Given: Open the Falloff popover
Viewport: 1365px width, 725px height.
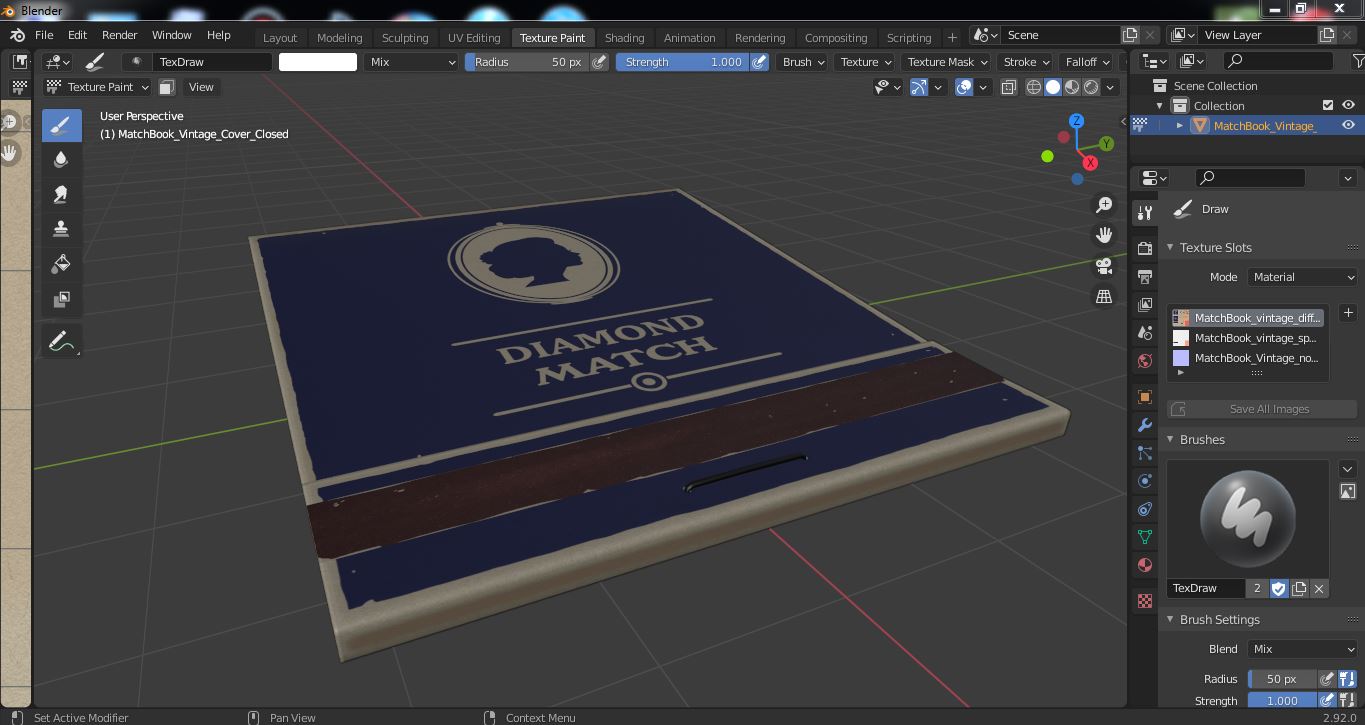Looking at the screenshot, I should coord(1088,62).
